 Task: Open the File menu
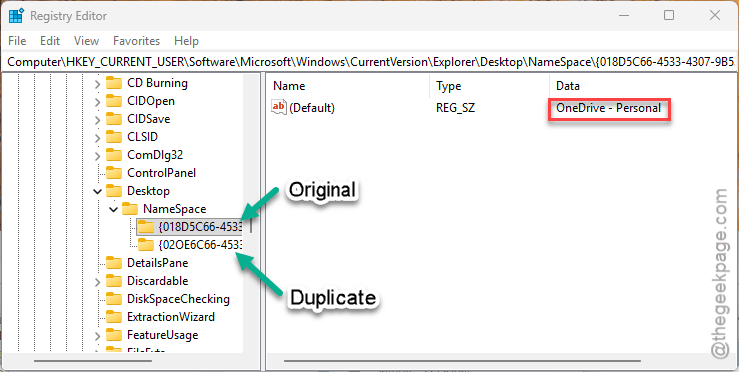(x=17, y=41)
